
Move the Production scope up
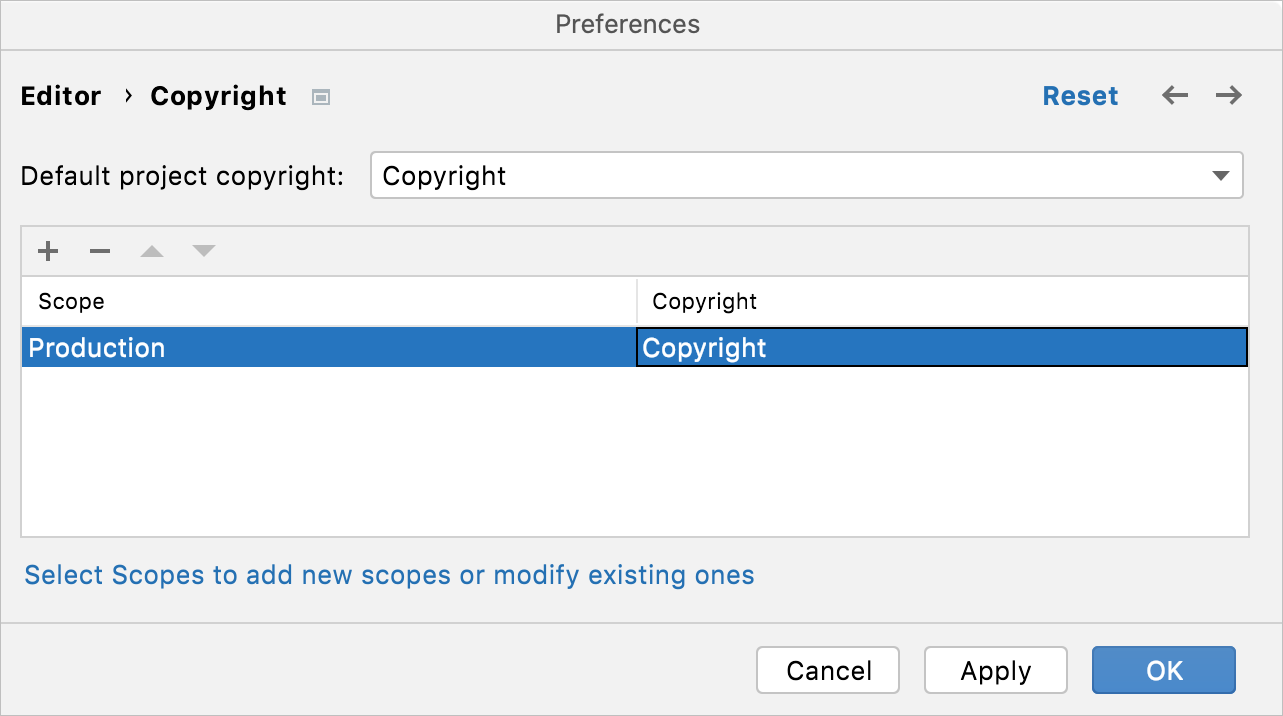pos(151,251)
